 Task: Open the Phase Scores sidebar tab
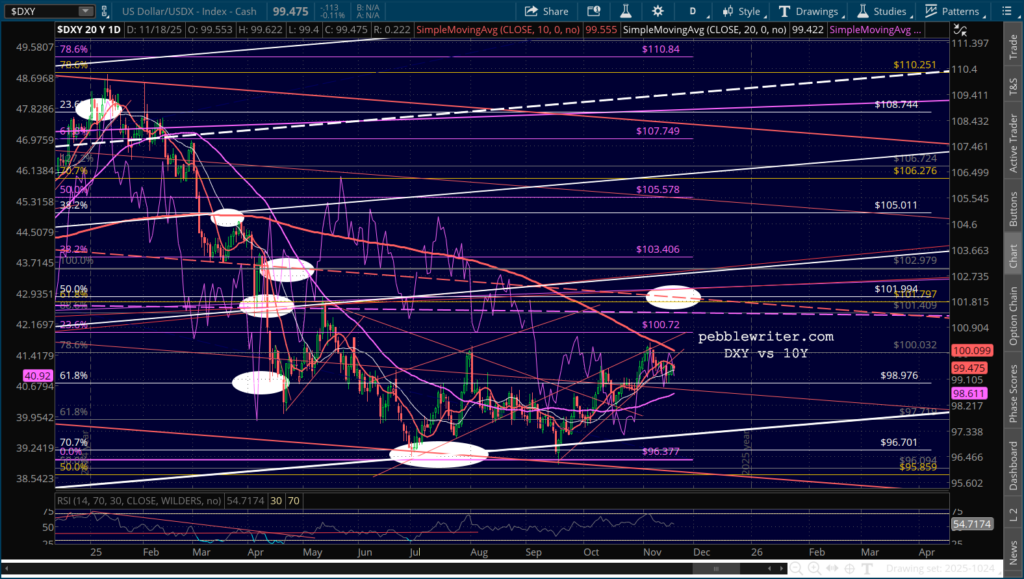1013,393
